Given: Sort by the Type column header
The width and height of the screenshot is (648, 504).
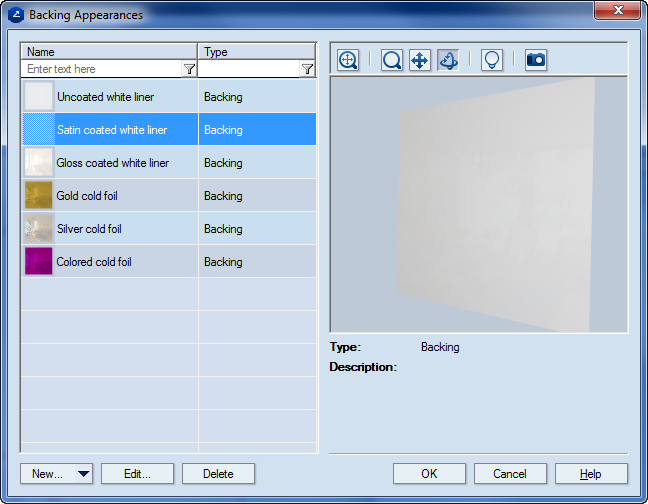Looking at the screenshot, I should pyautogui.click(x=256, y=52).
